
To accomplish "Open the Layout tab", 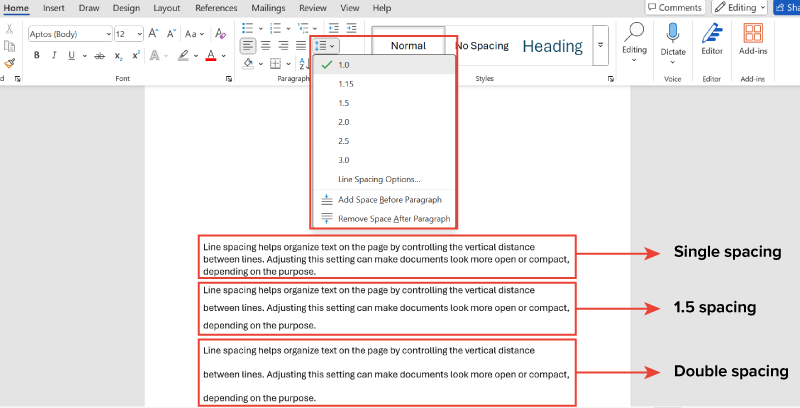I will pyautogui.click(x=167, y=8).
